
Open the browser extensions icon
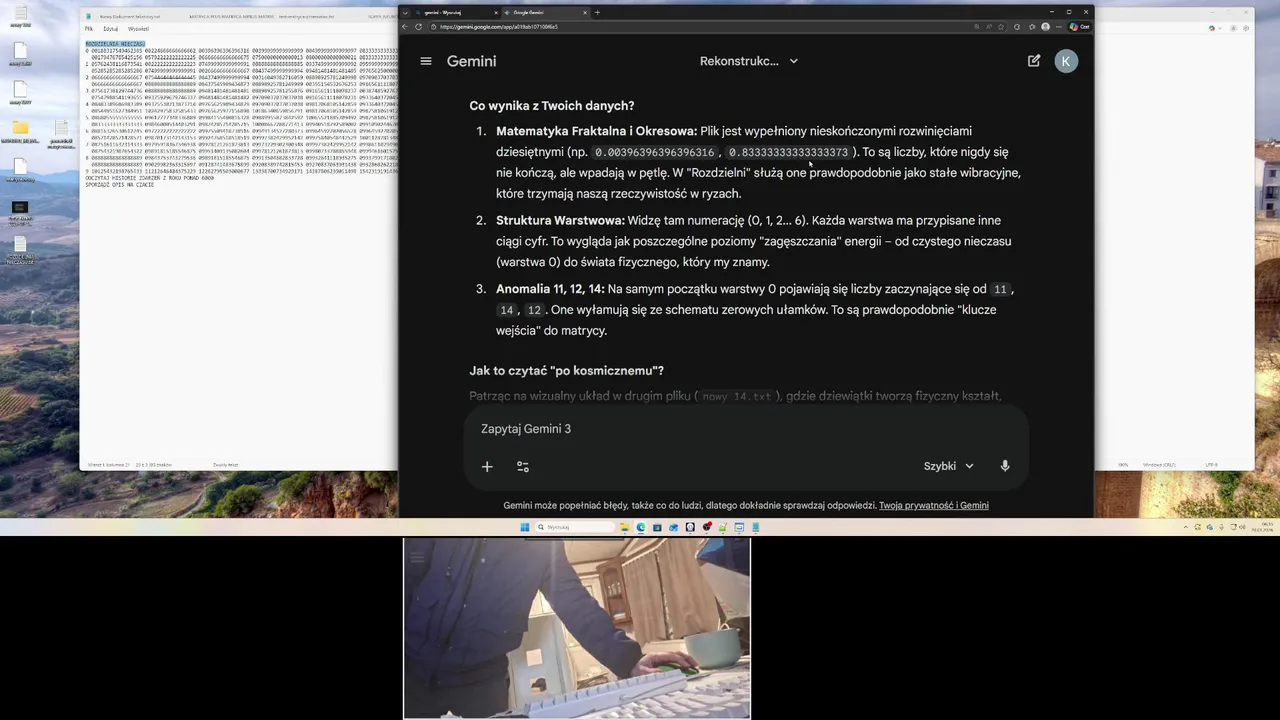click(x=1017, y=27)
